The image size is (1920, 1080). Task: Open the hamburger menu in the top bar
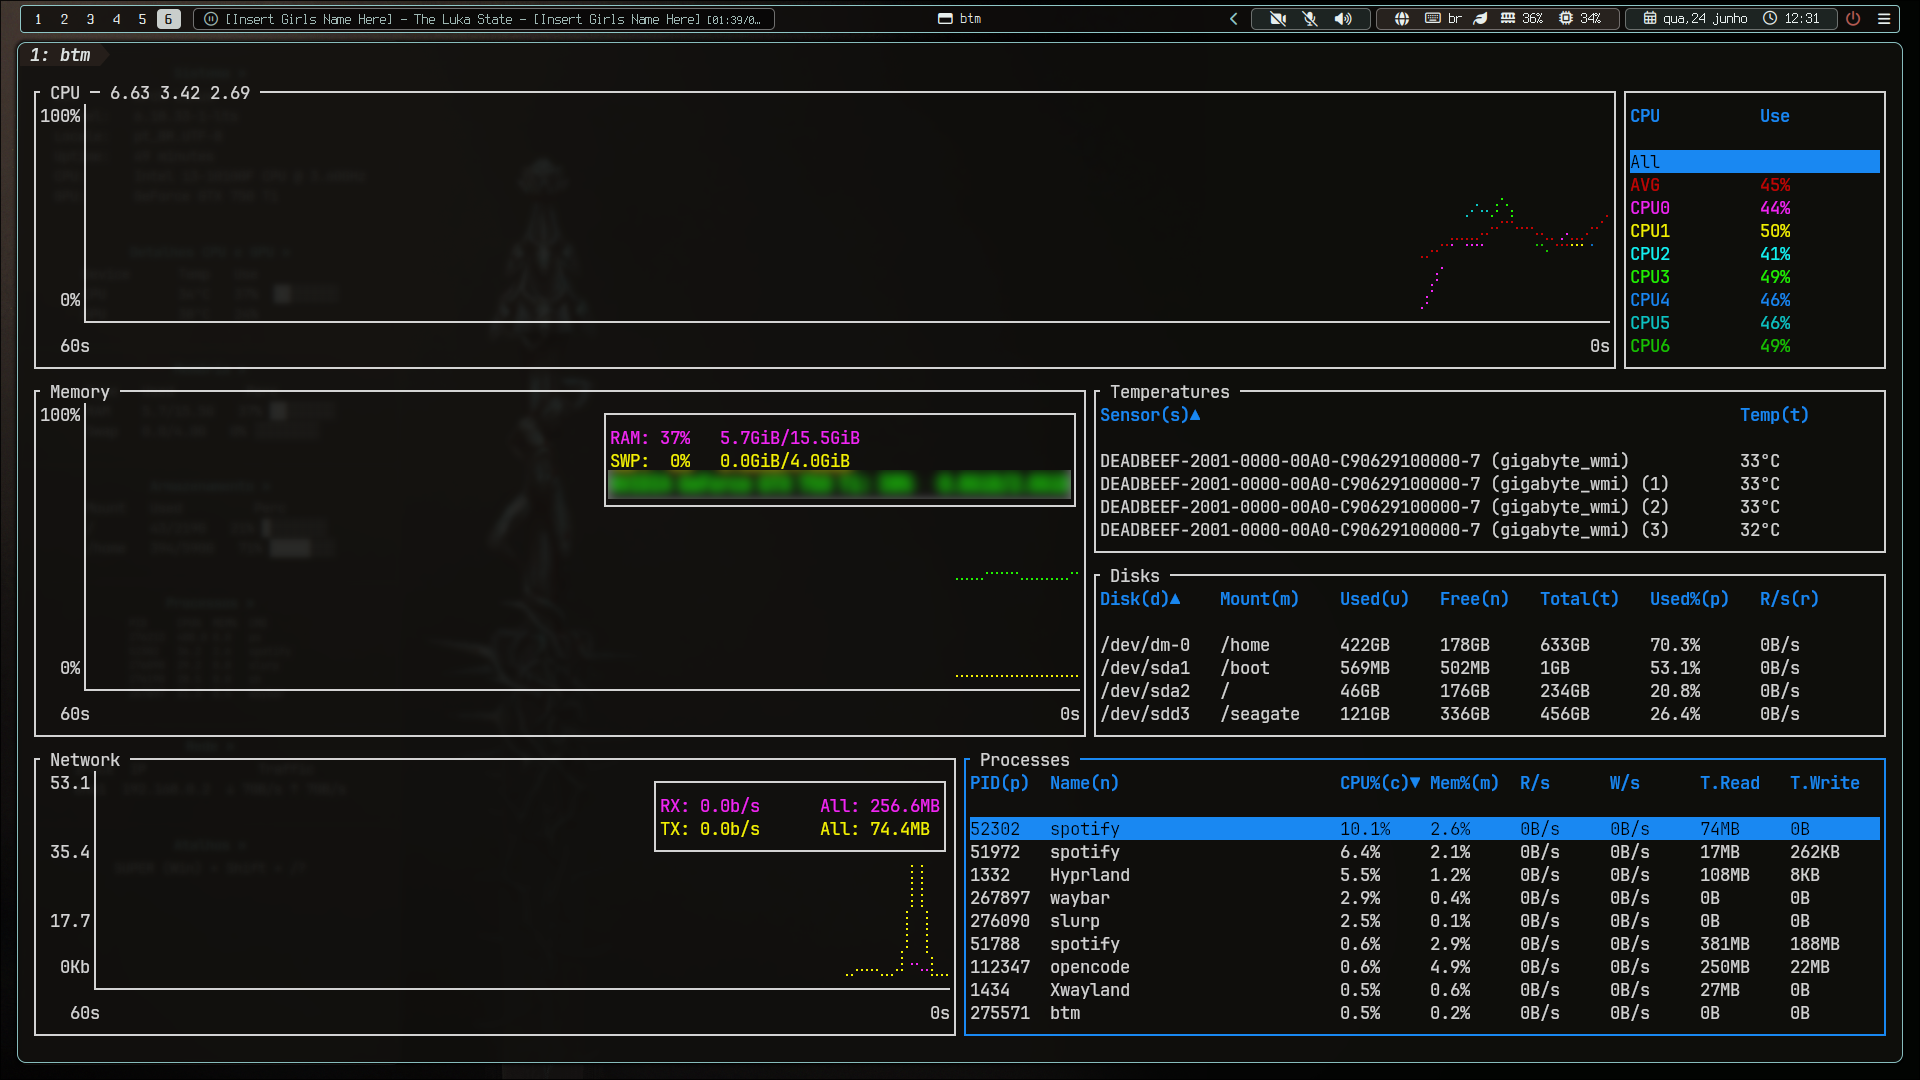(1884, 18)
